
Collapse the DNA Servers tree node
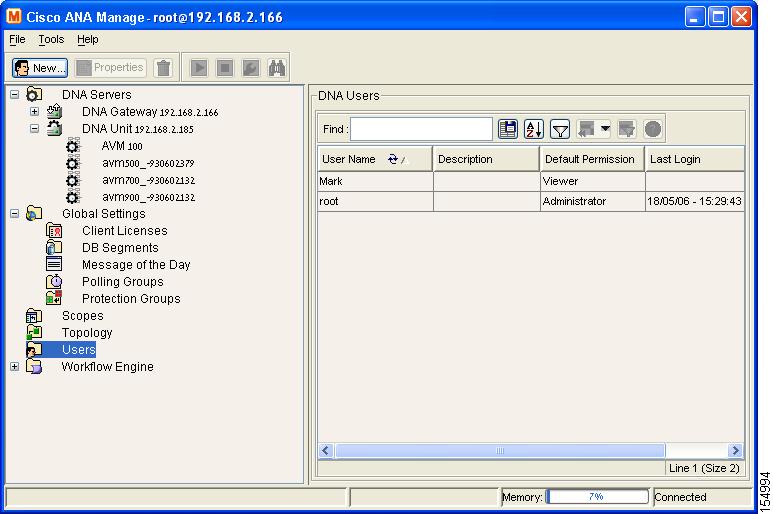click(x=15, y=94)
